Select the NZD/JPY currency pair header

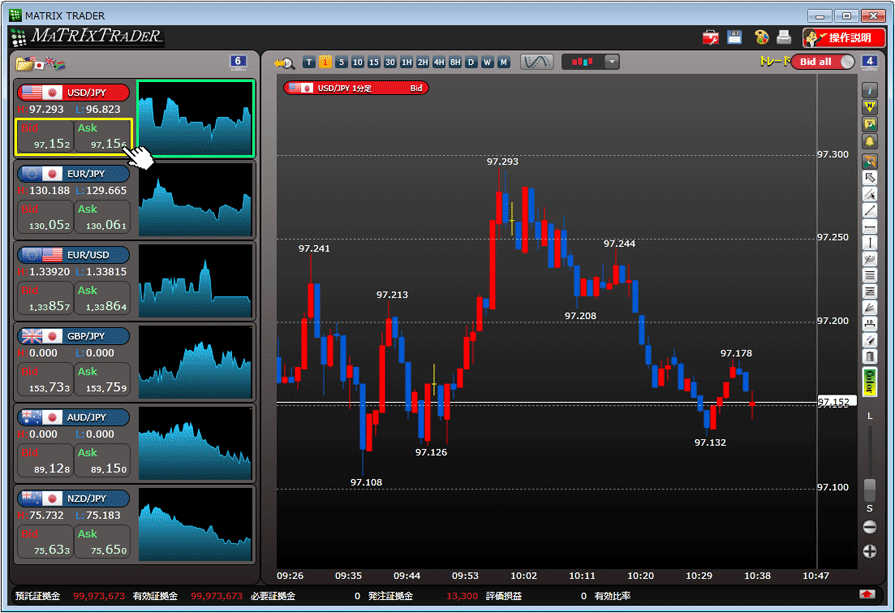[74, 498]
